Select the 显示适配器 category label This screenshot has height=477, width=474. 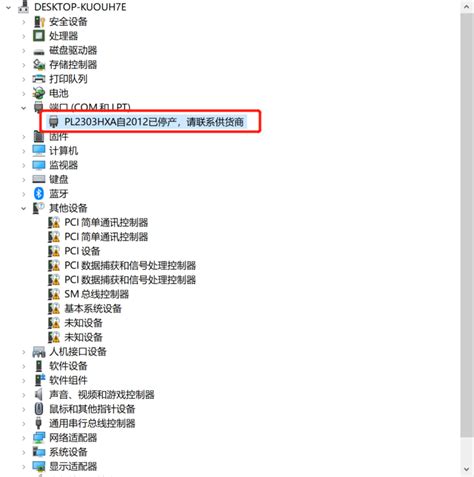point(73,466)
